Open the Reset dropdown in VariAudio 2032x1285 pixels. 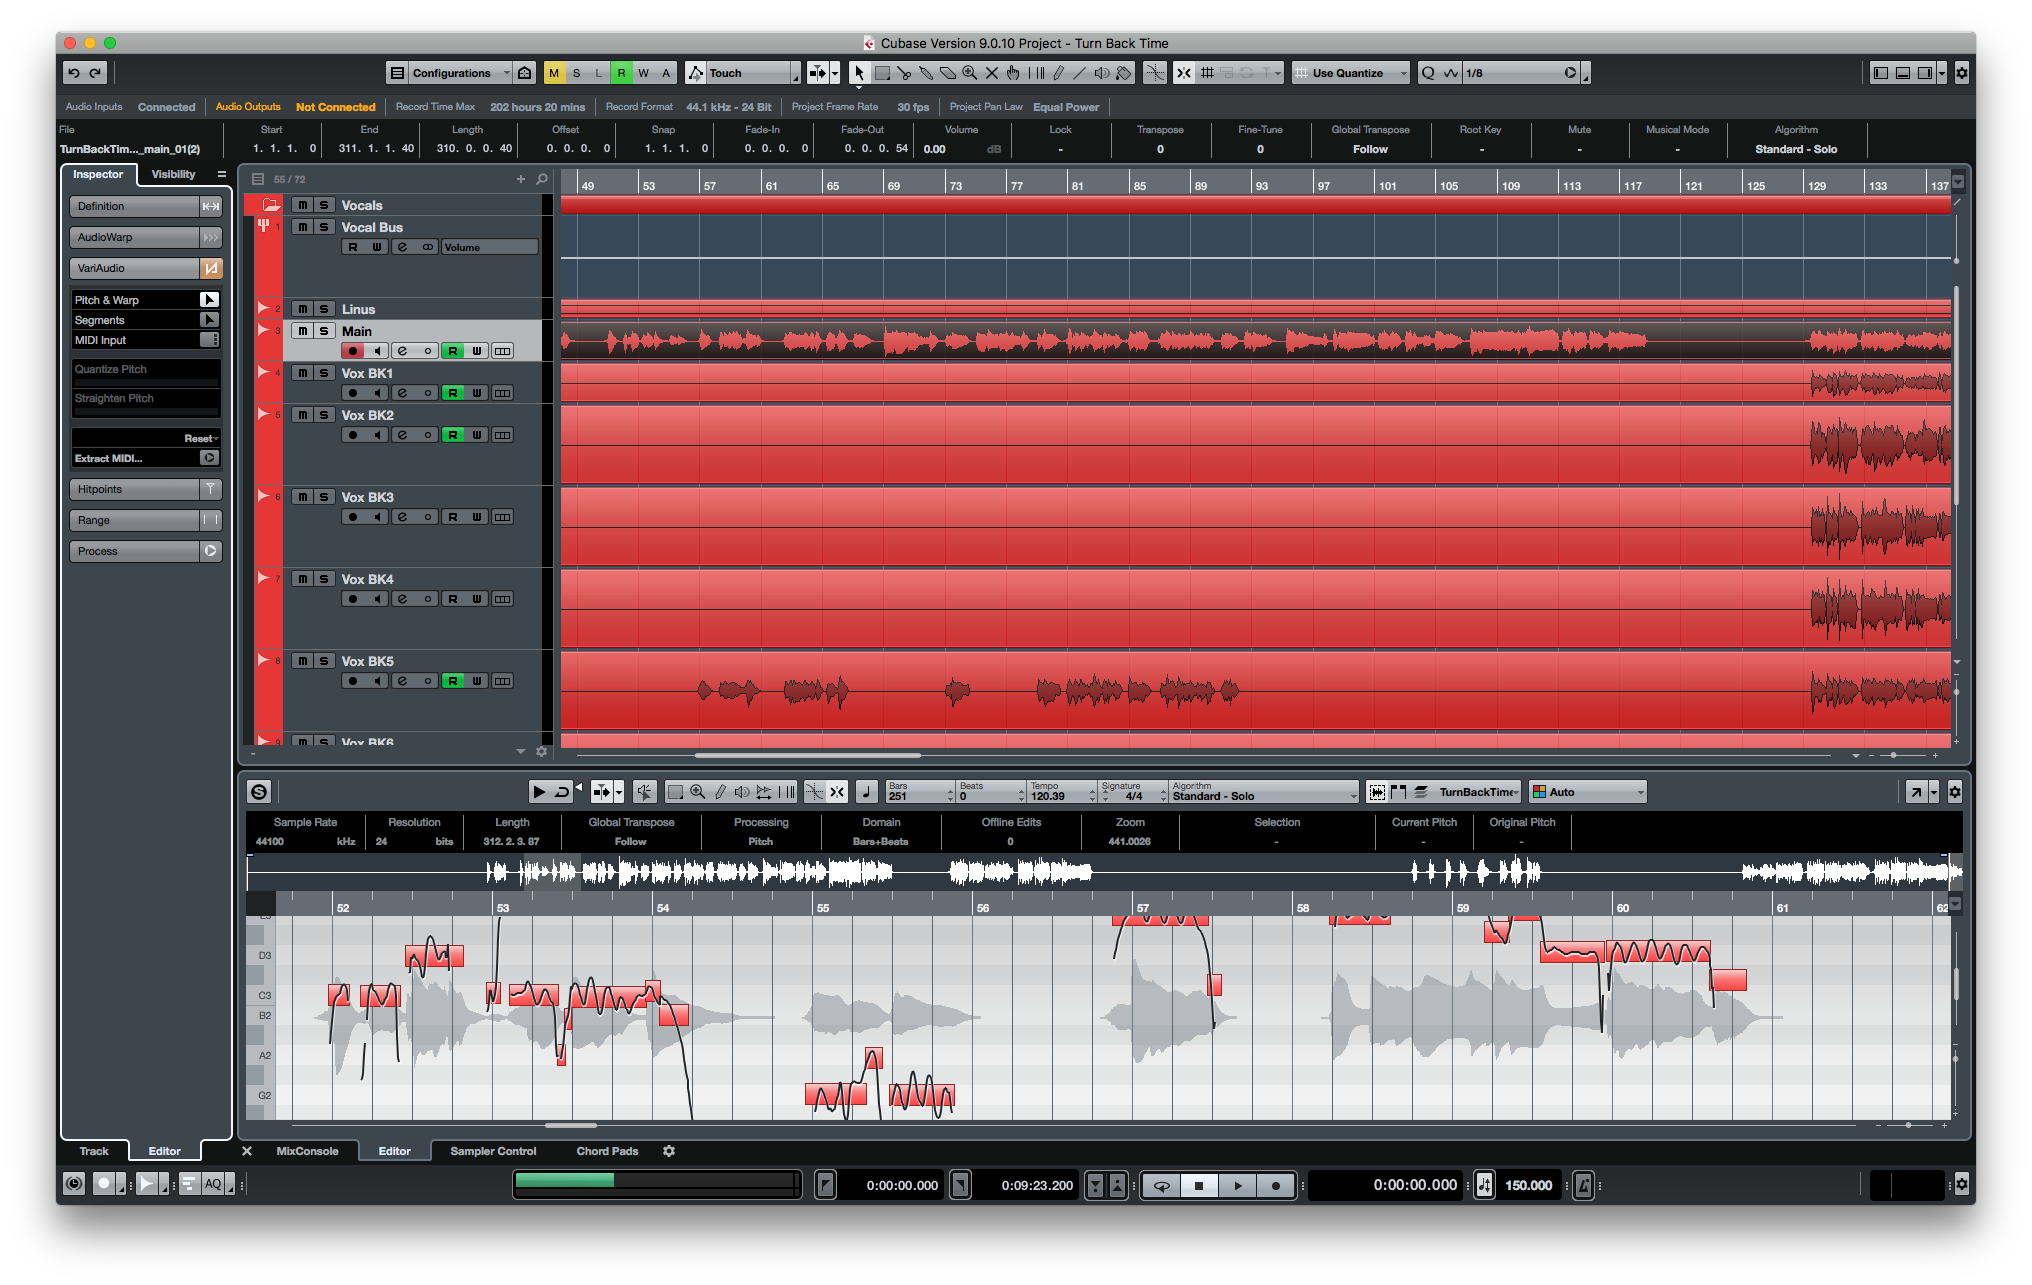[x=201, y=438]
